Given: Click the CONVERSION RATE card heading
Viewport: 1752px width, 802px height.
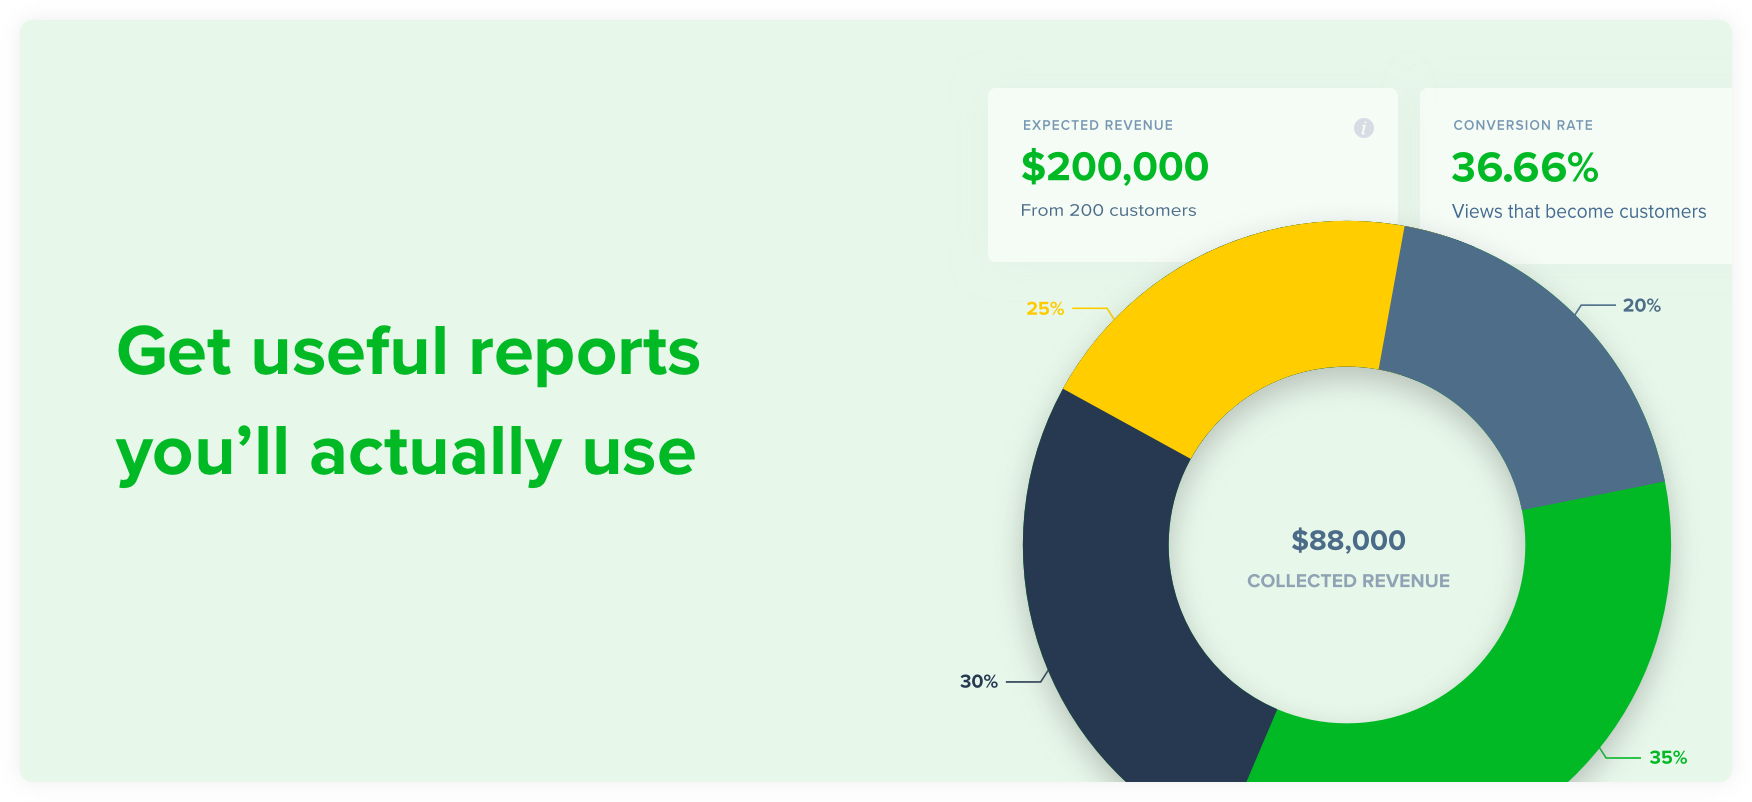Looking at the screenshot, I should point(1523,125).
